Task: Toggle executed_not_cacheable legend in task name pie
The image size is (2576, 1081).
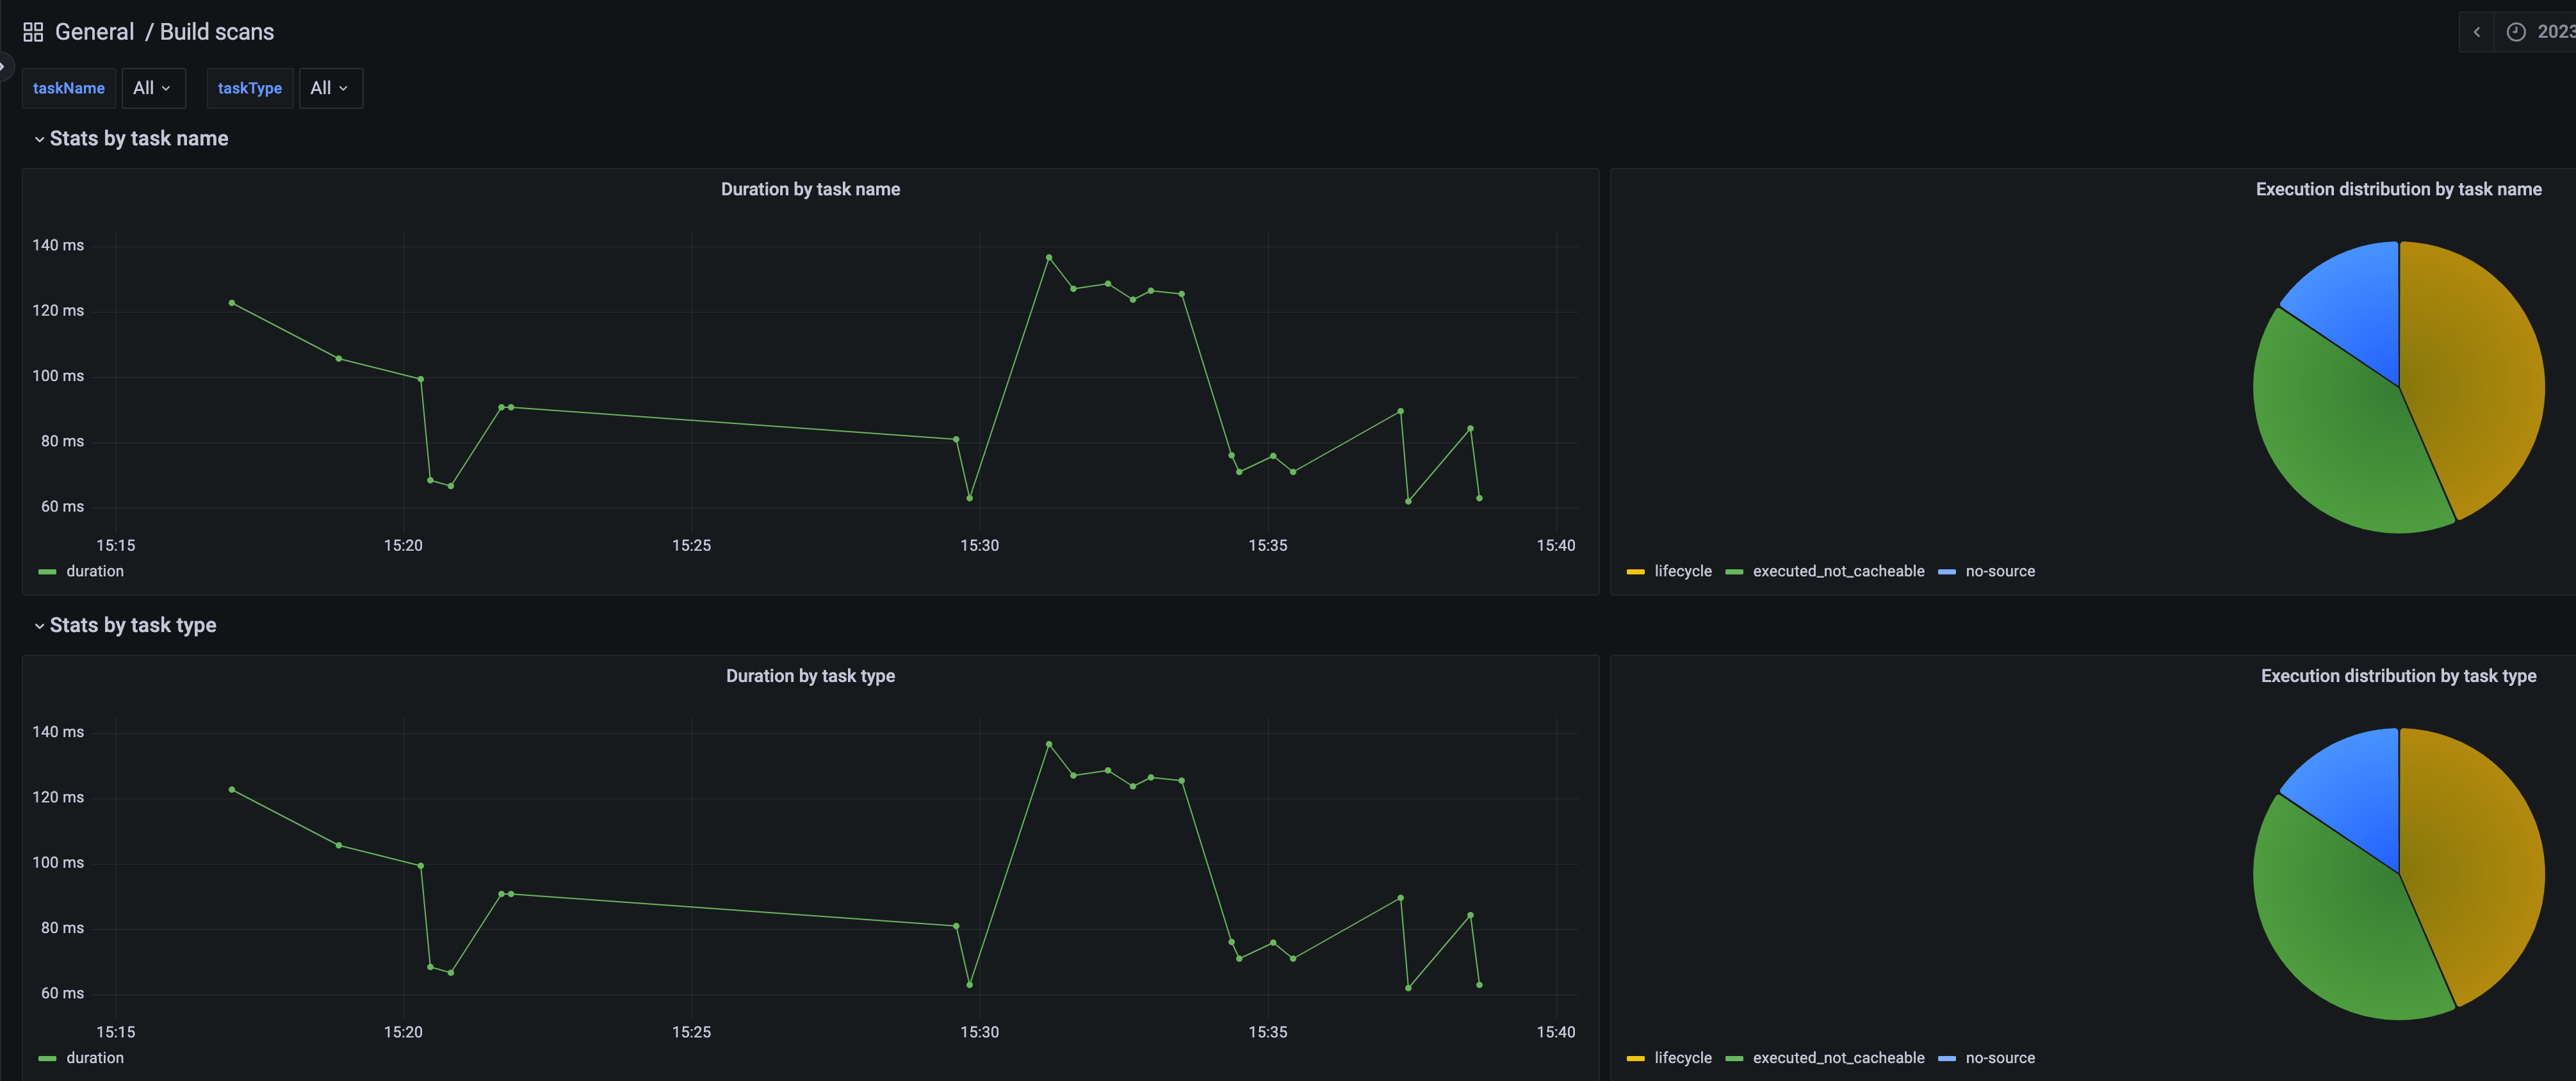Action: tap(1838, 571)
